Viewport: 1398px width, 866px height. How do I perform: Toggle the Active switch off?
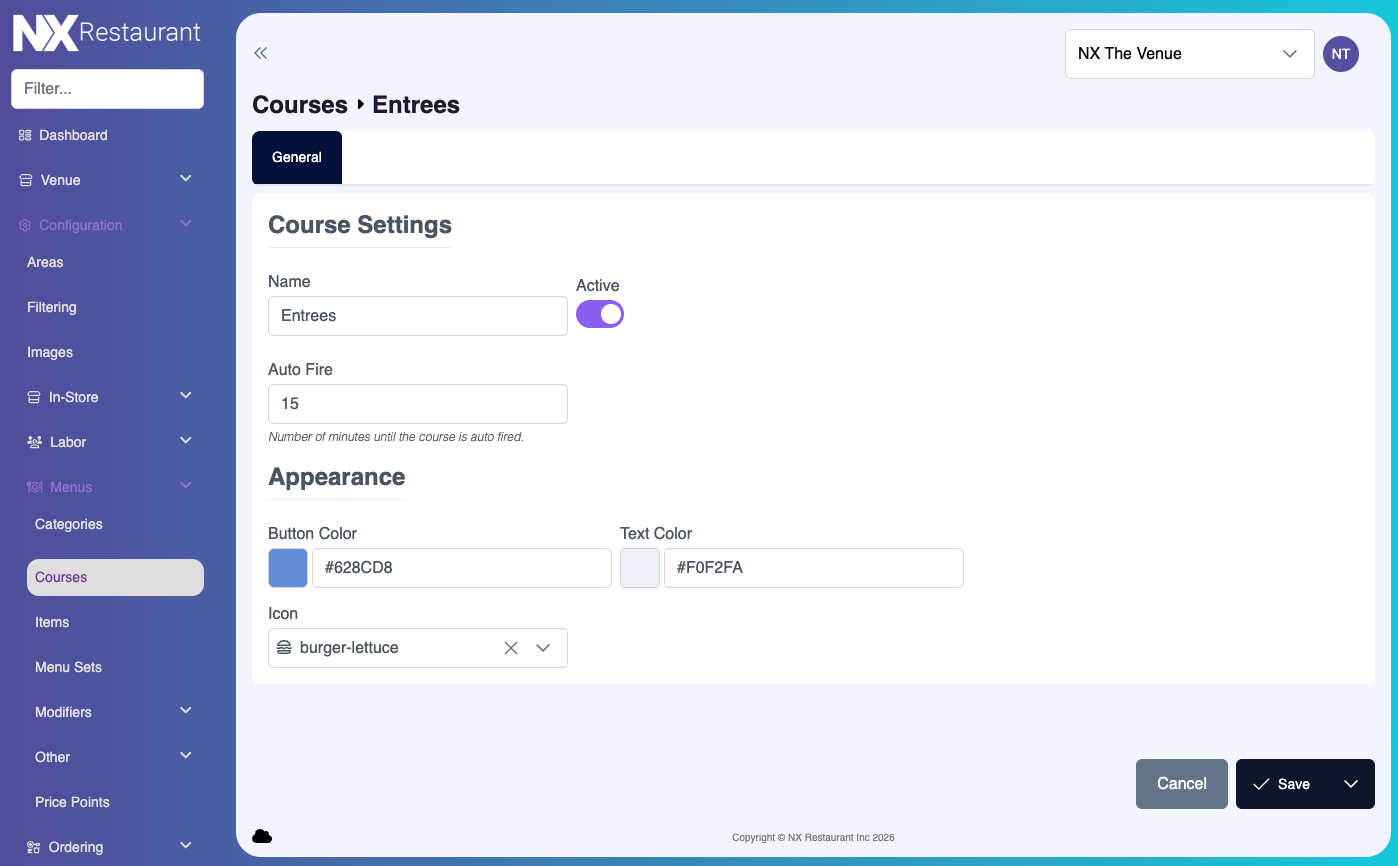click(x=600, y=315)
